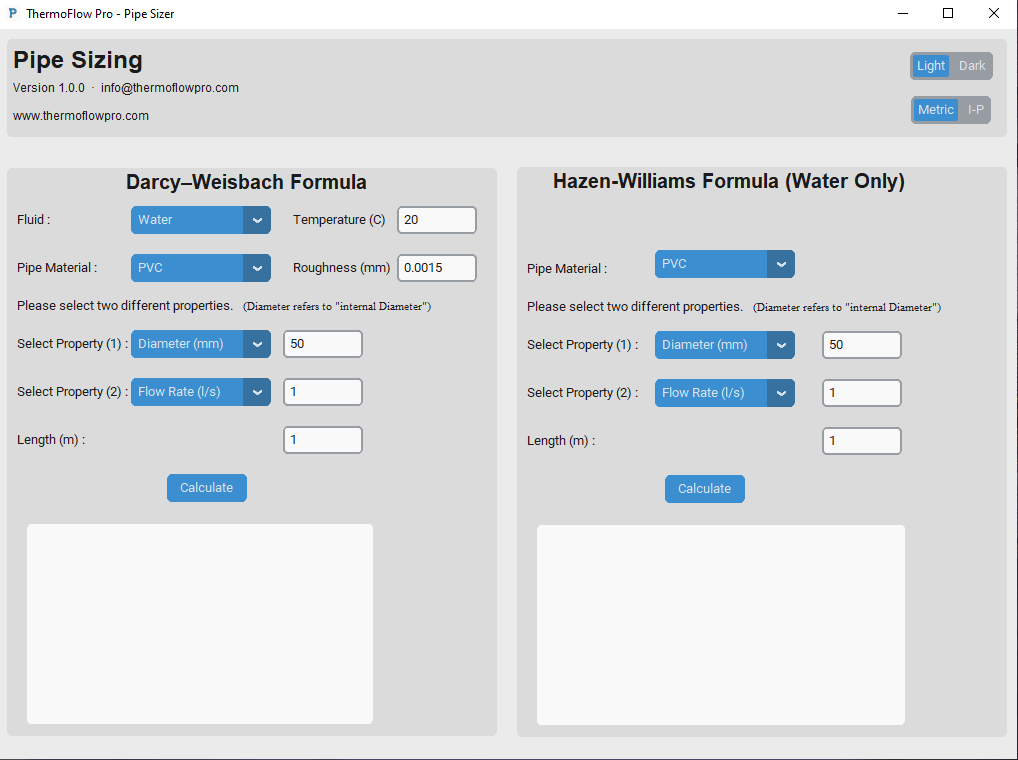Open Darcy–Weisbach Select Property (1) dropdown

point(200,344)
